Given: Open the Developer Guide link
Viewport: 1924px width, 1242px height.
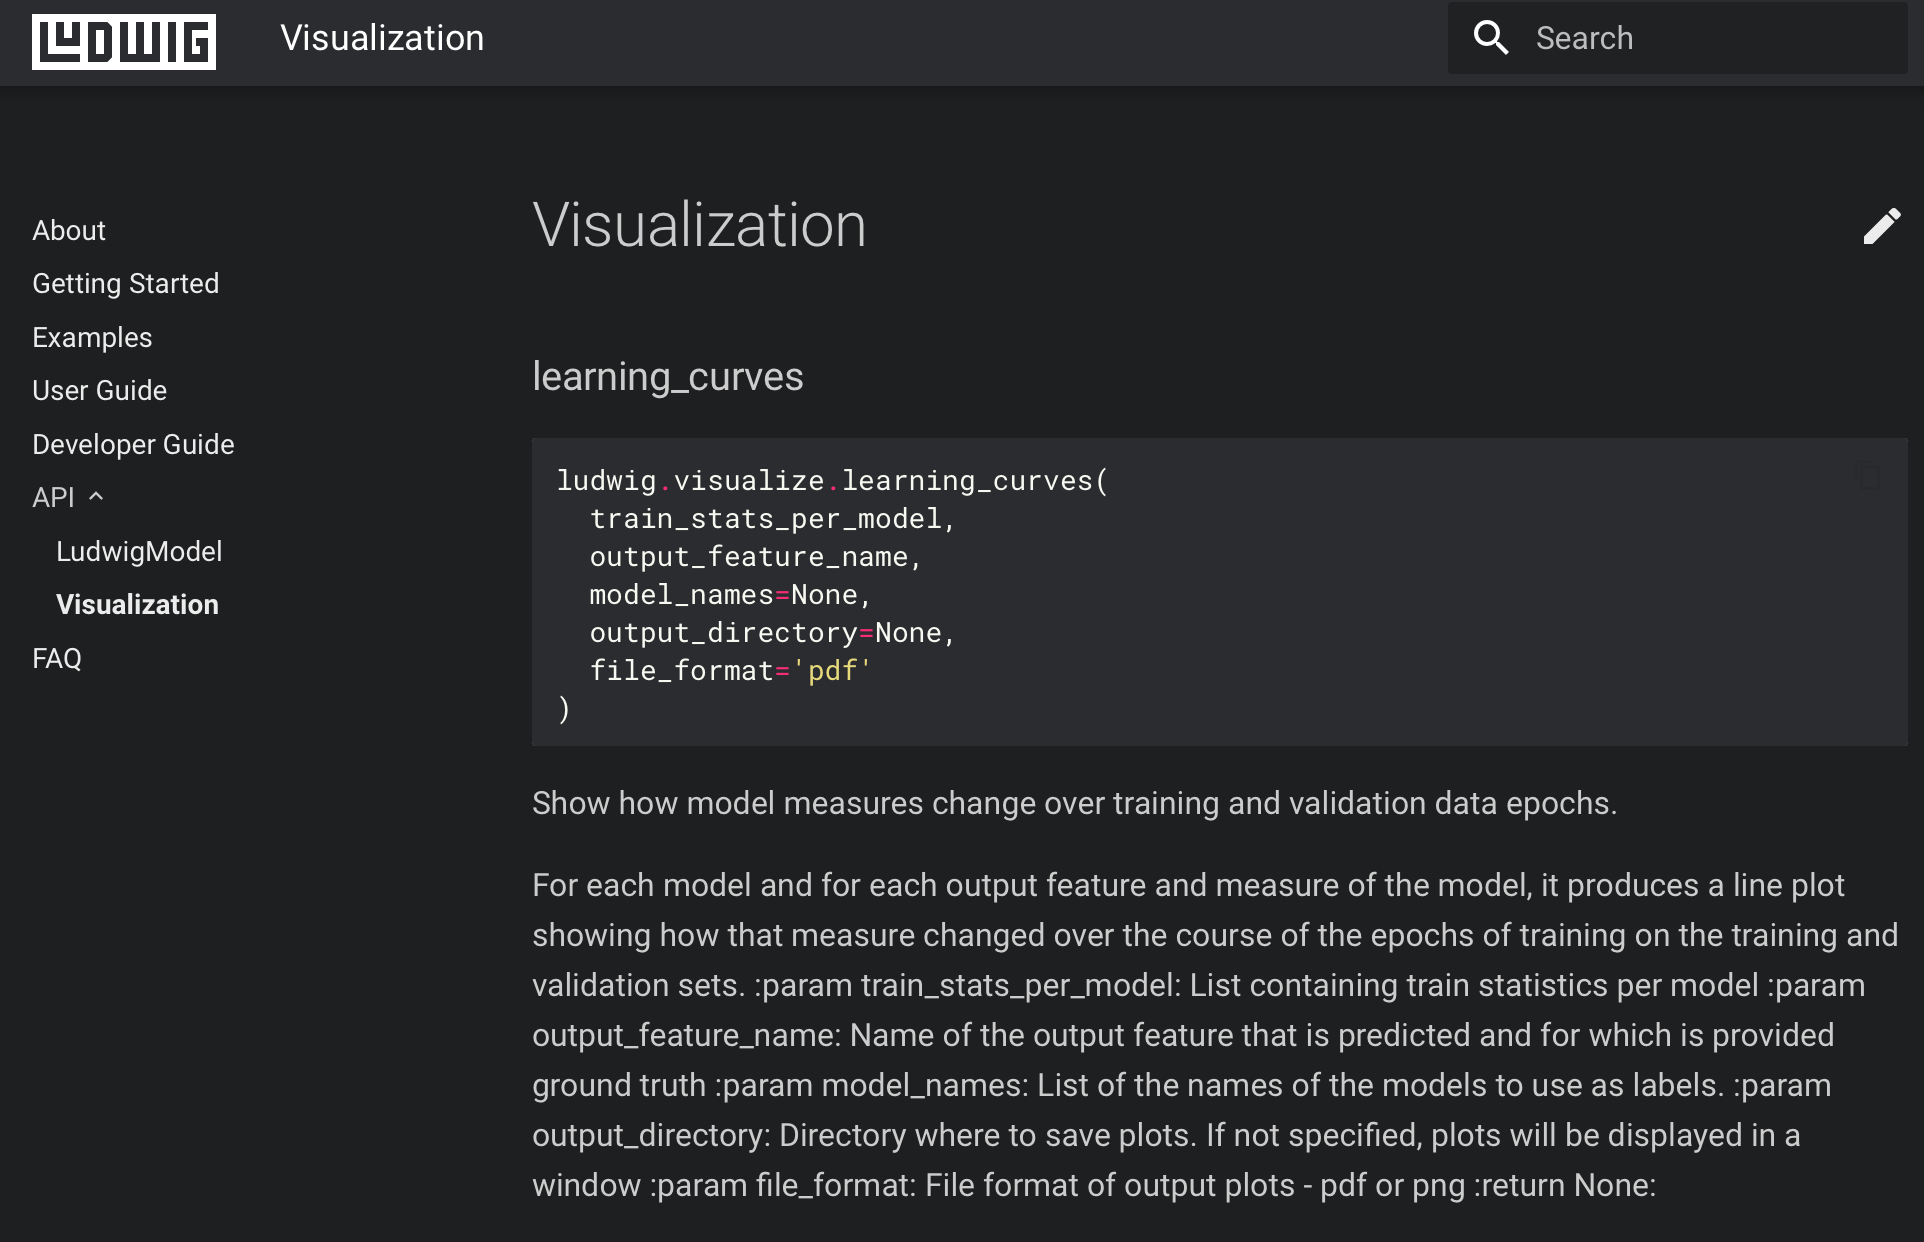Looking at the screenshot, I should 133,444.
